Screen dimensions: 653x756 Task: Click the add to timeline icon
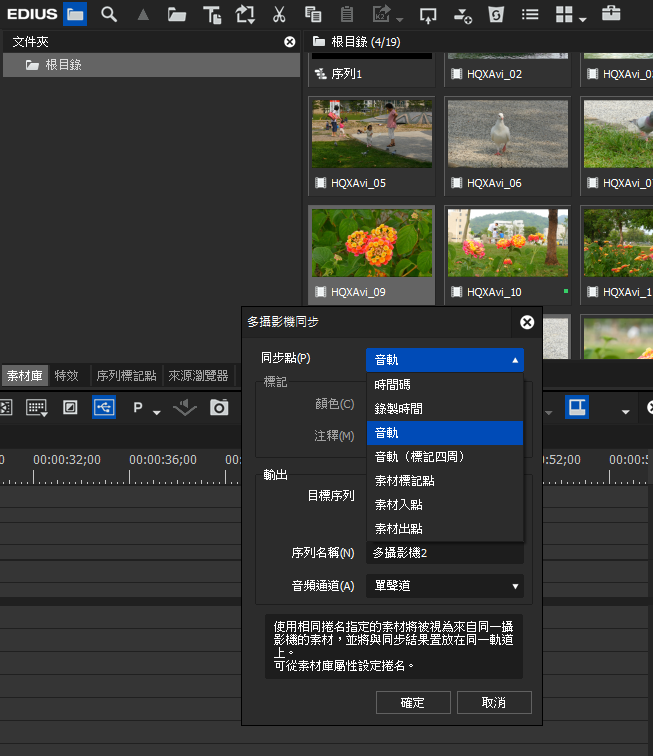click(463, 15)
